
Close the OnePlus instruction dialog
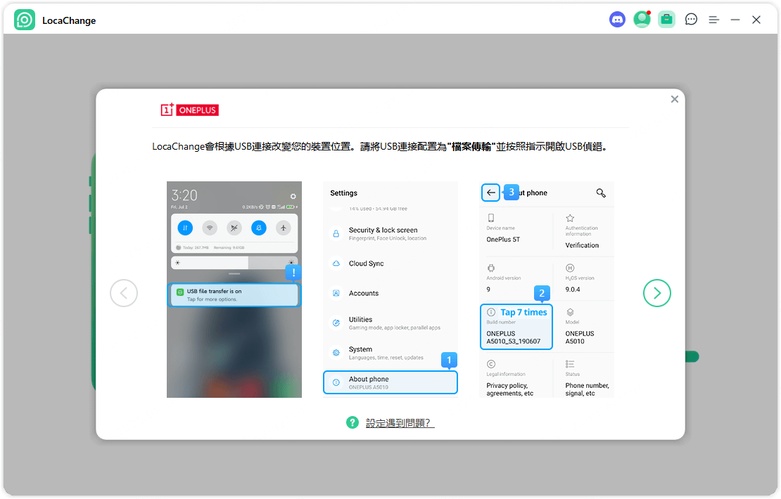(x=674, y=99)
